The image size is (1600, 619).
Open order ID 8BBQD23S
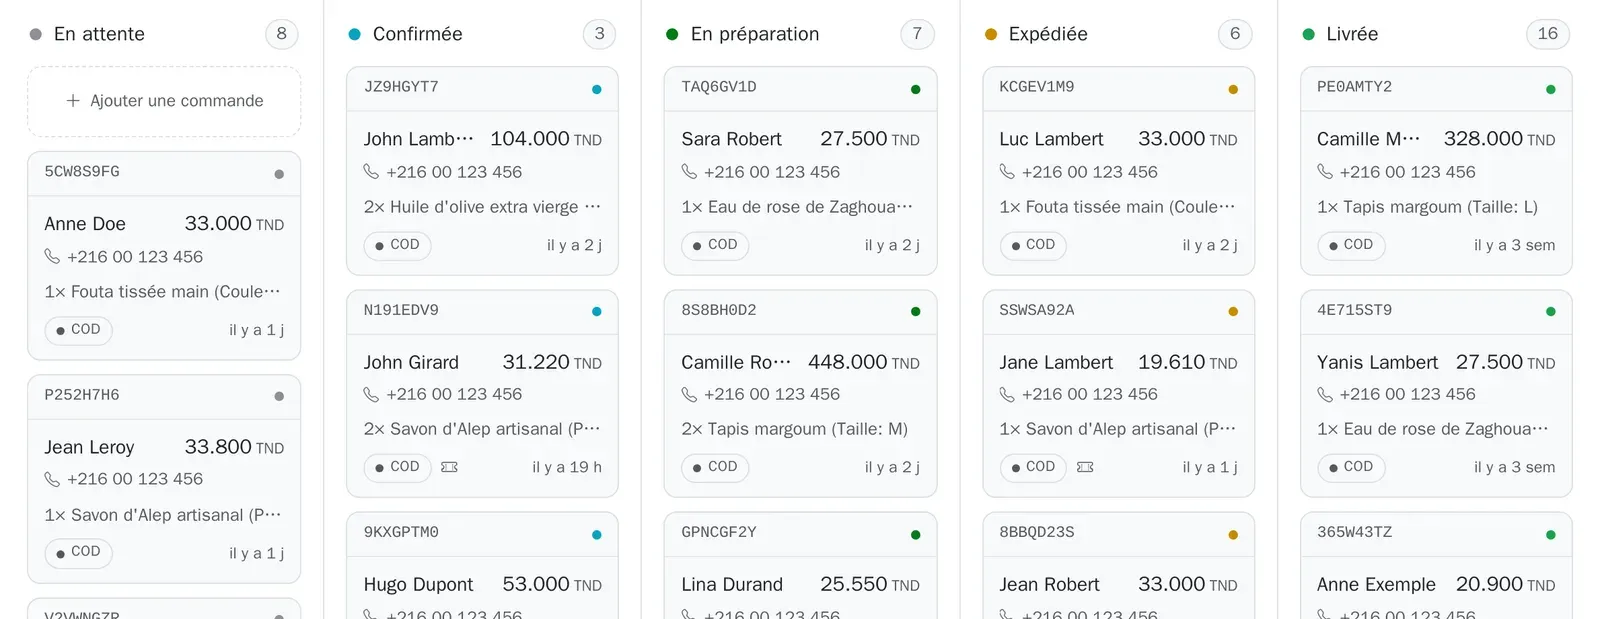pyautogui.click(x=1037, y=532)
